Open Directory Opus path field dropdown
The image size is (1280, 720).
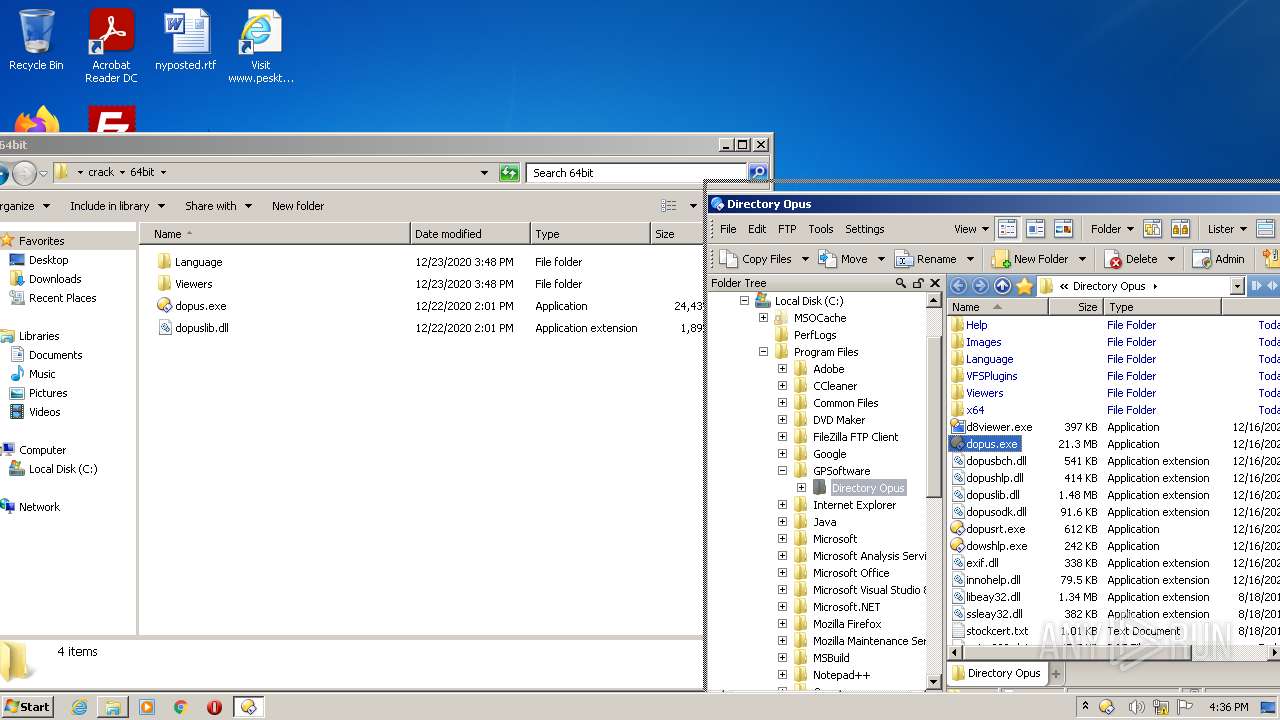1237,286
